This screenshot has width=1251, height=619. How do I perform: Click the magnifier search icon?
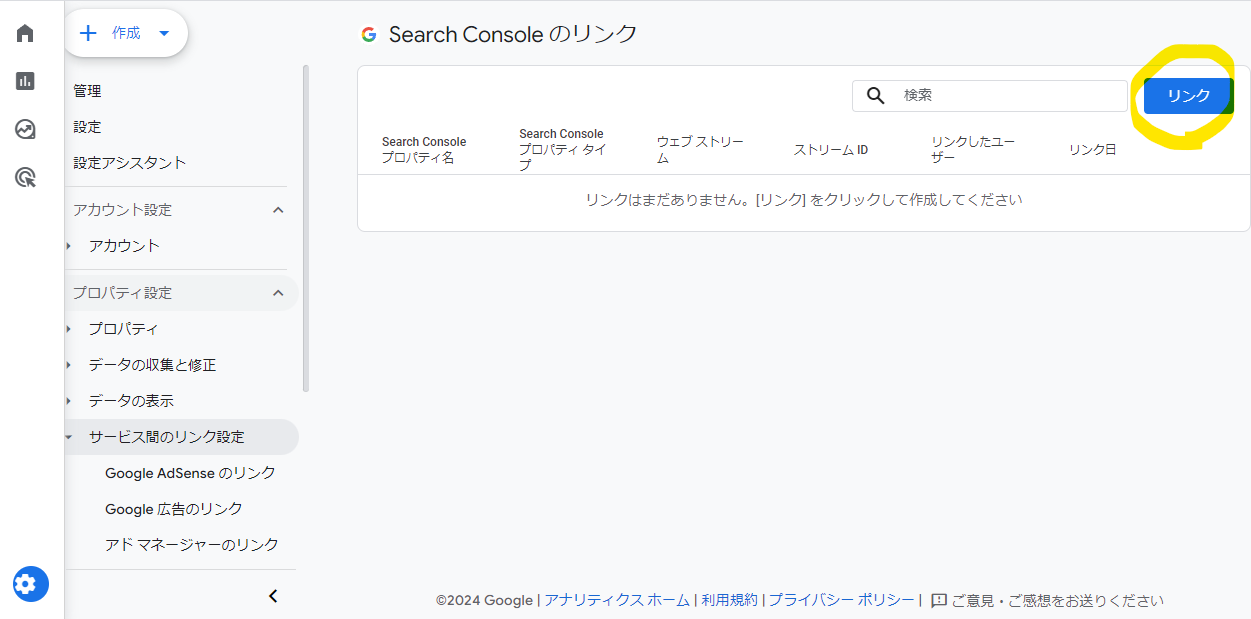tap(876, 95)
